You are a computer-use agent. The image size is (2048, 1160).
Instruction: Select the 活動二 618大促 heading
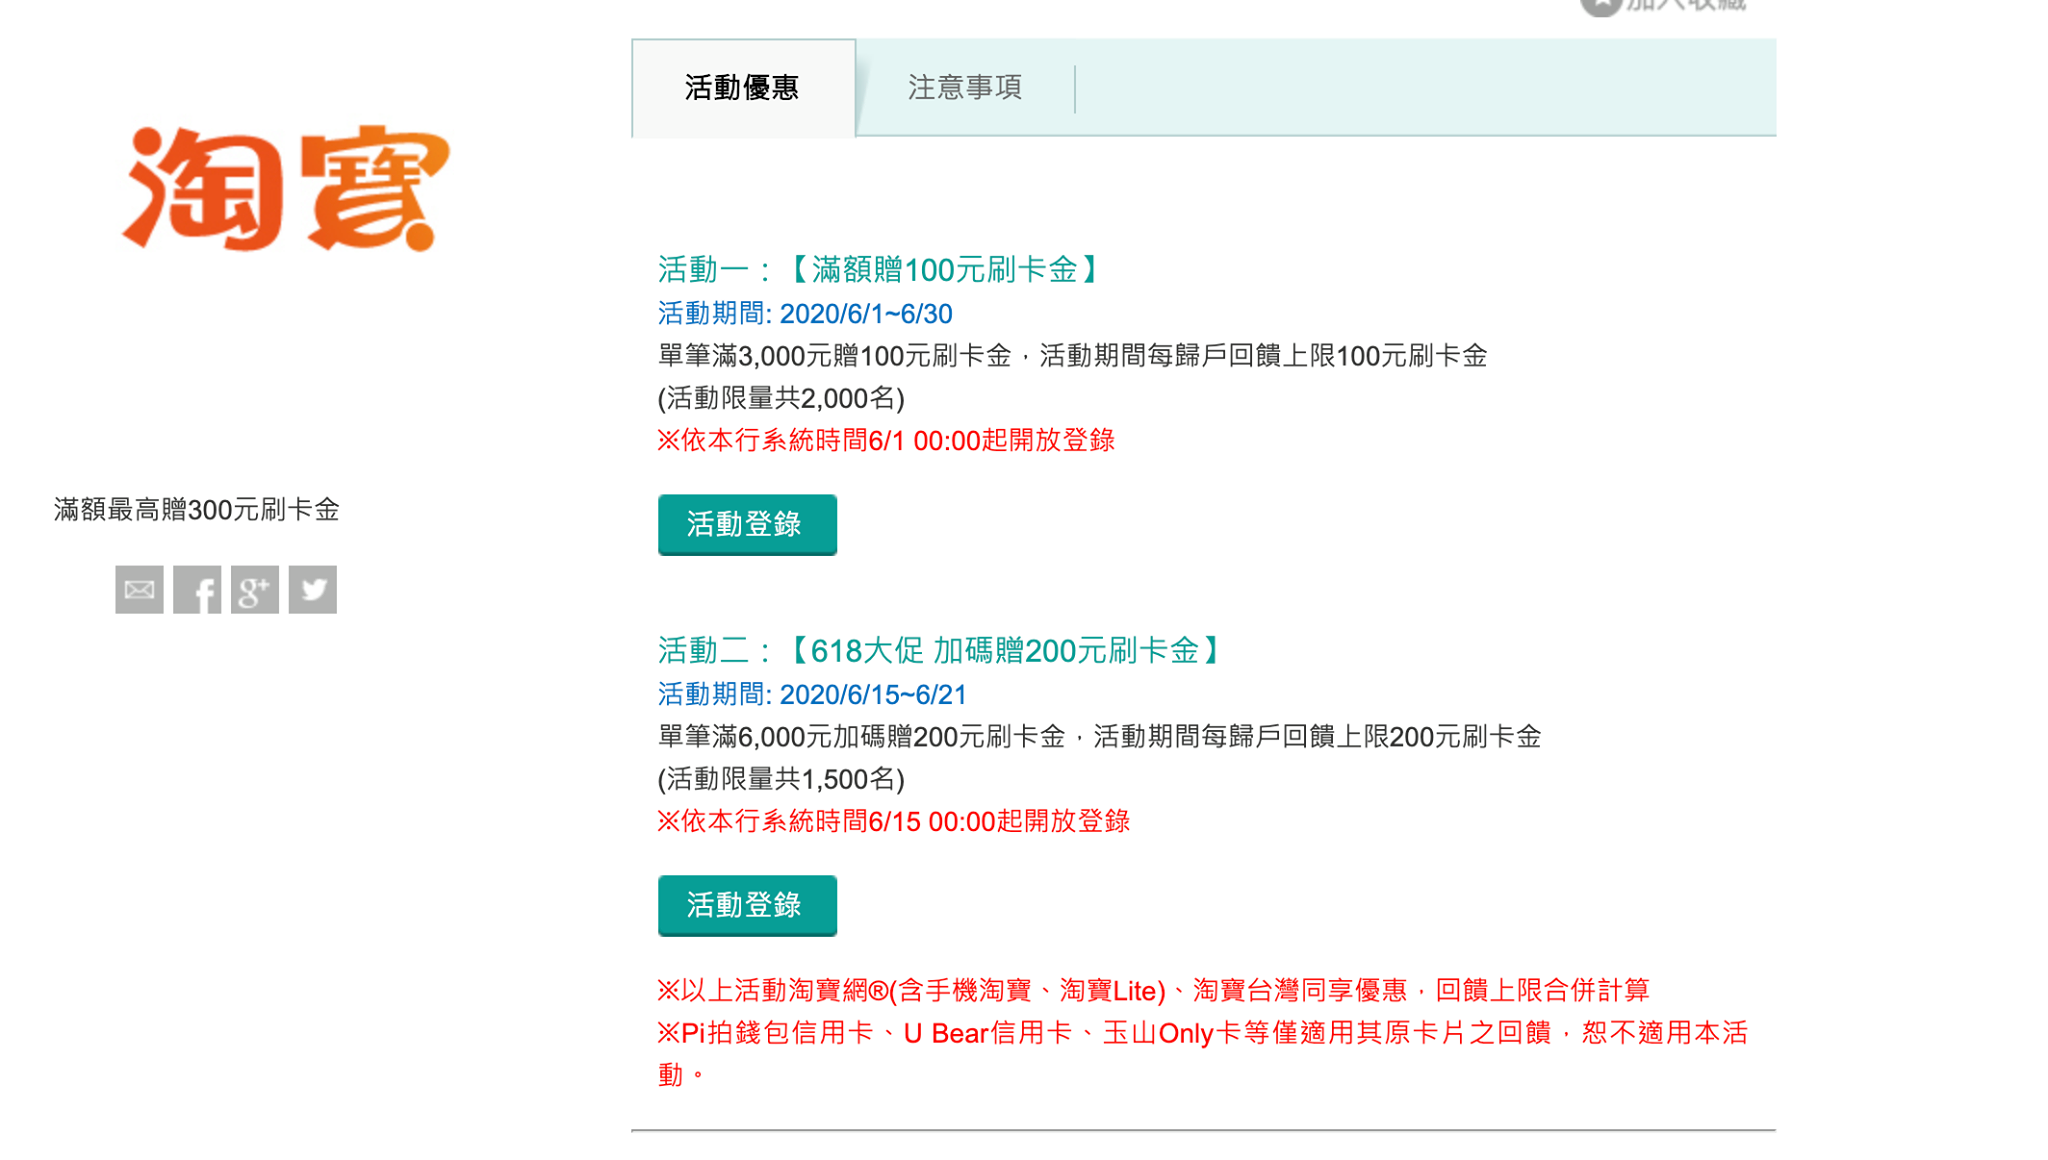(x=942, y=651)
